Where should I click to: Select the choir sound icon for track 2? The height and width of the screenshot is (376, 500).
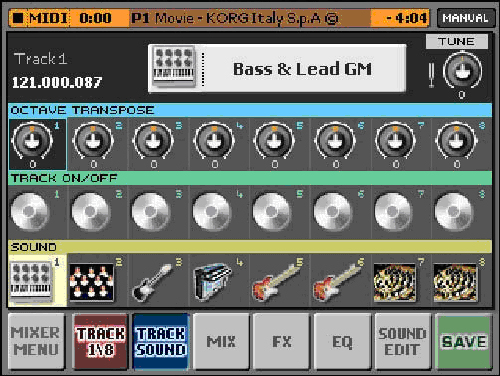point(92,282)
